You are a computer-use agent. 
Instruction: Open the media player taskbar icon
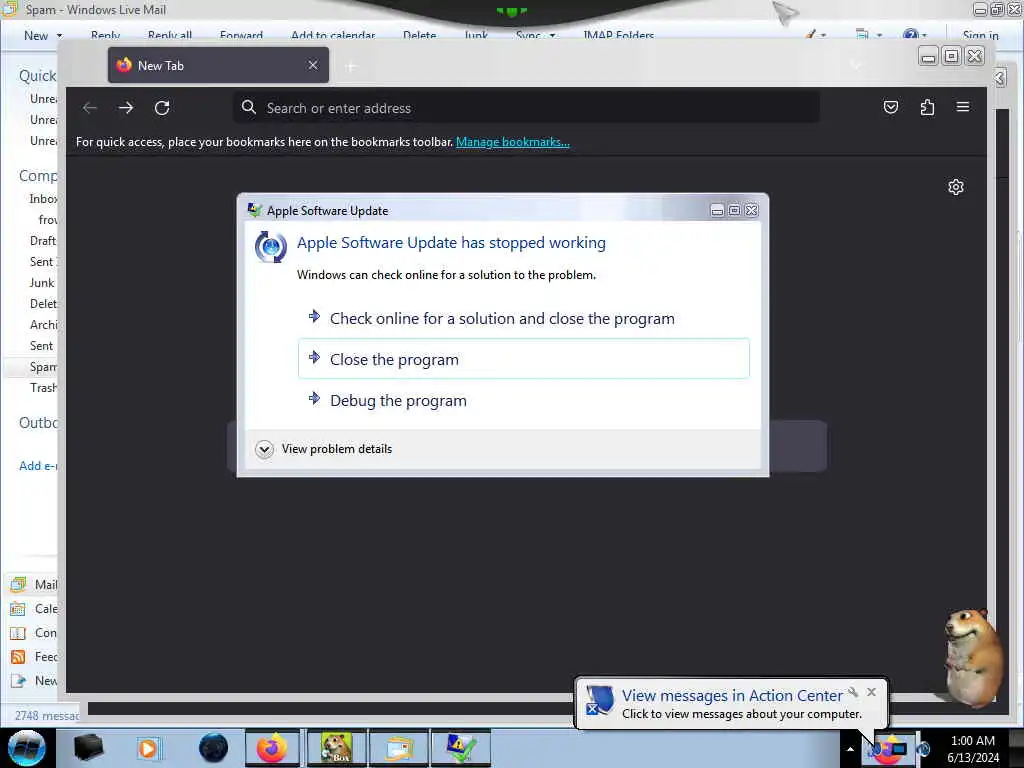coord(148,748)
